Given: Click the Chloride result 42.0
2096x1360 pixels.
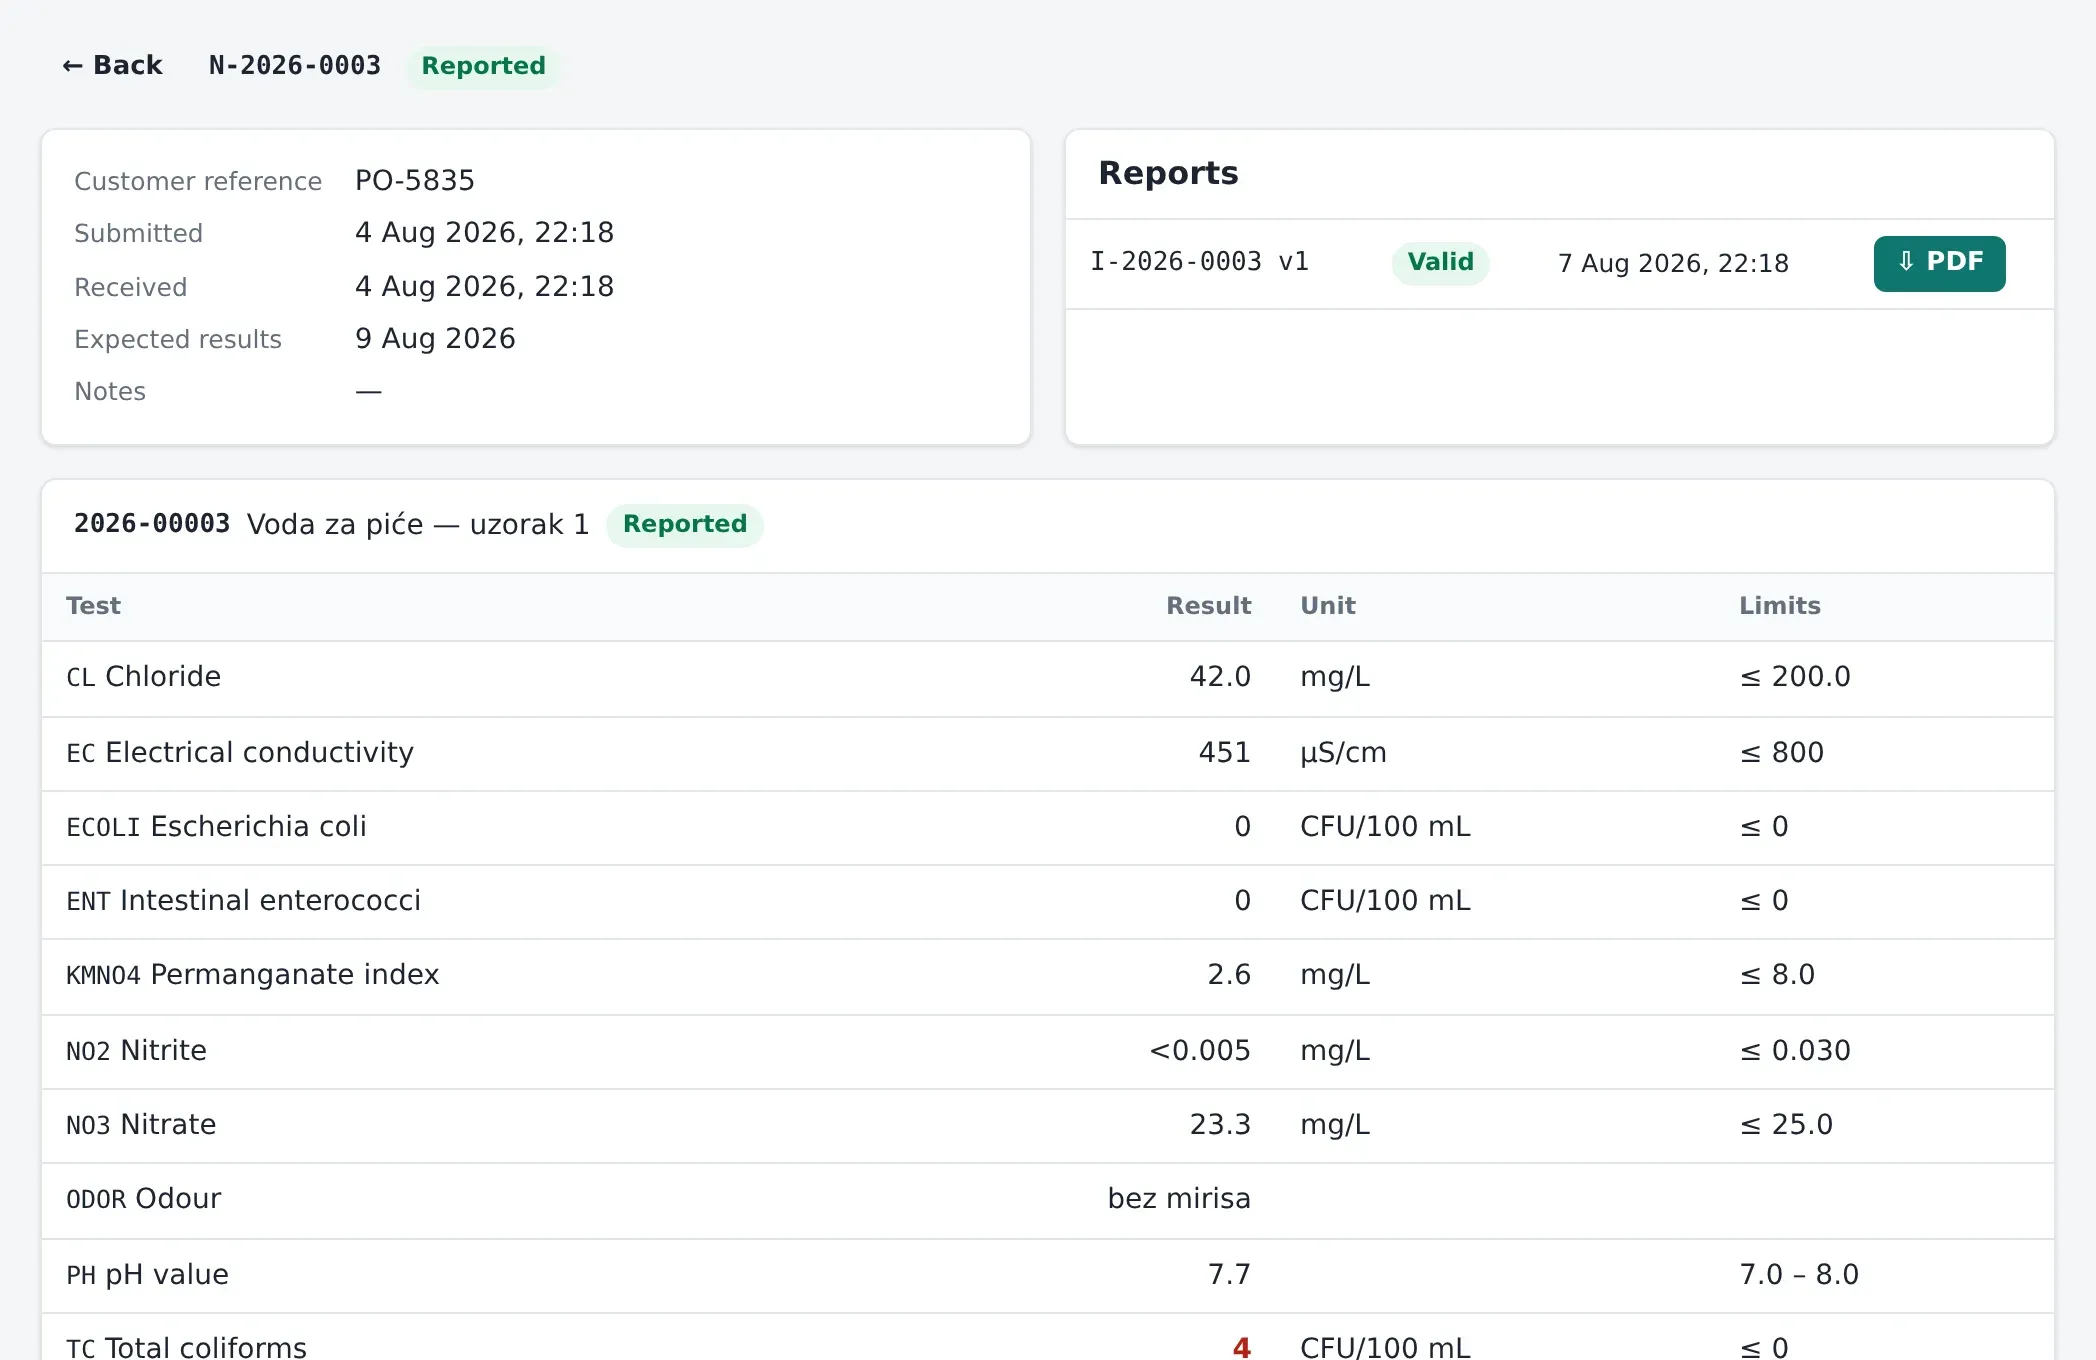Looking at the screenshot, I should [1220, 677].
